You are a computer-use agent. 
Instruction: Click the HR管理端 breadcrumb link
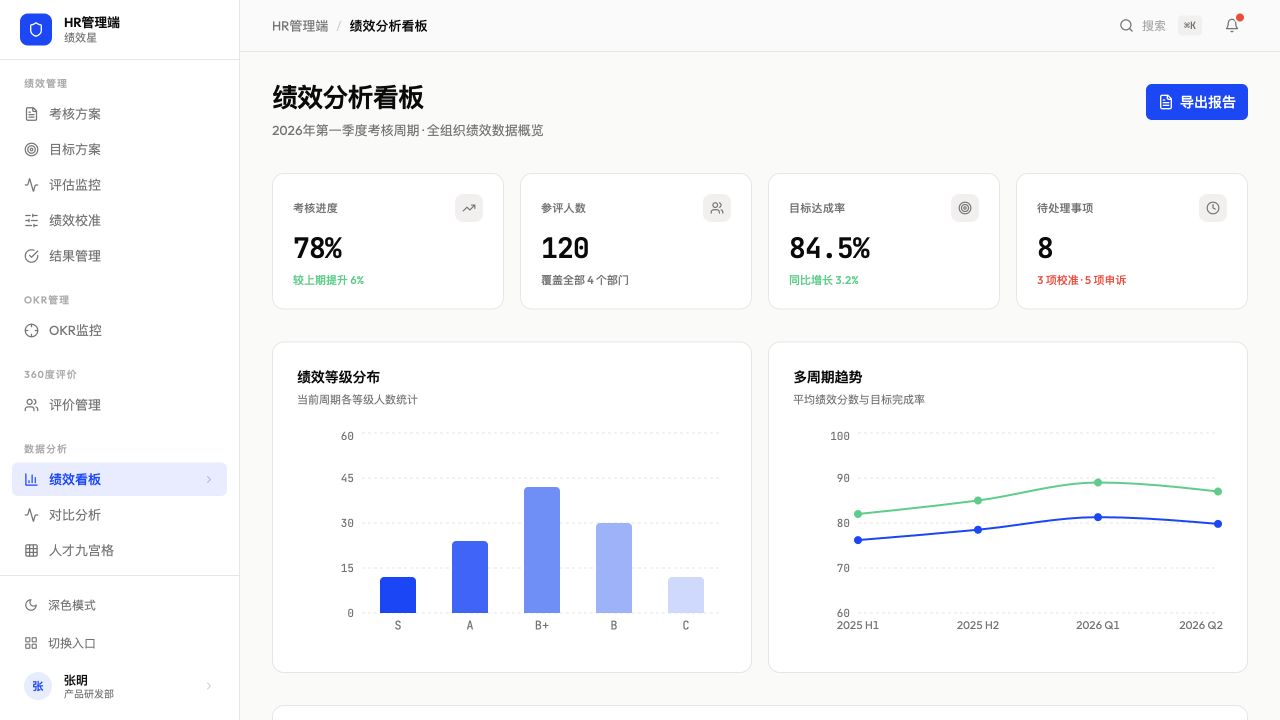(300, 26)
